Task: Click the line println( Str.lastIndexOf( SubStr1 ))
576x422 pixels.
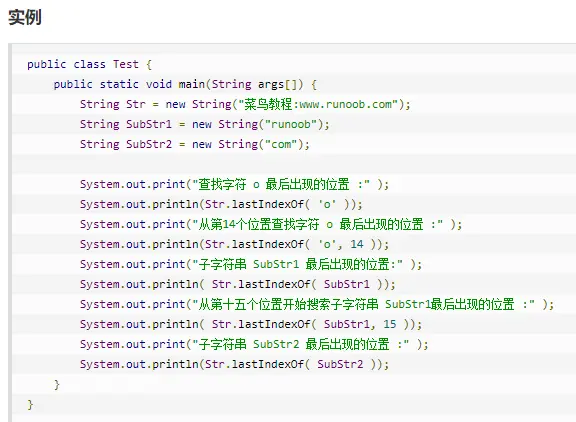Action: [x=238, y=284]
